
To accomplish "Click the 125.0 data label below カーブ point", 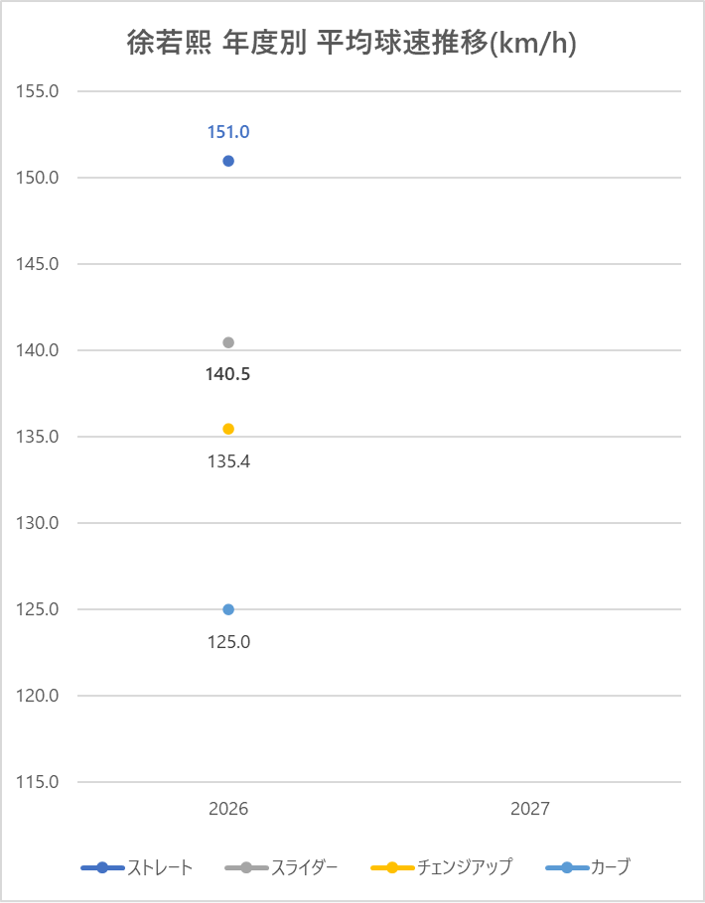I will click(x=228, y=642).
